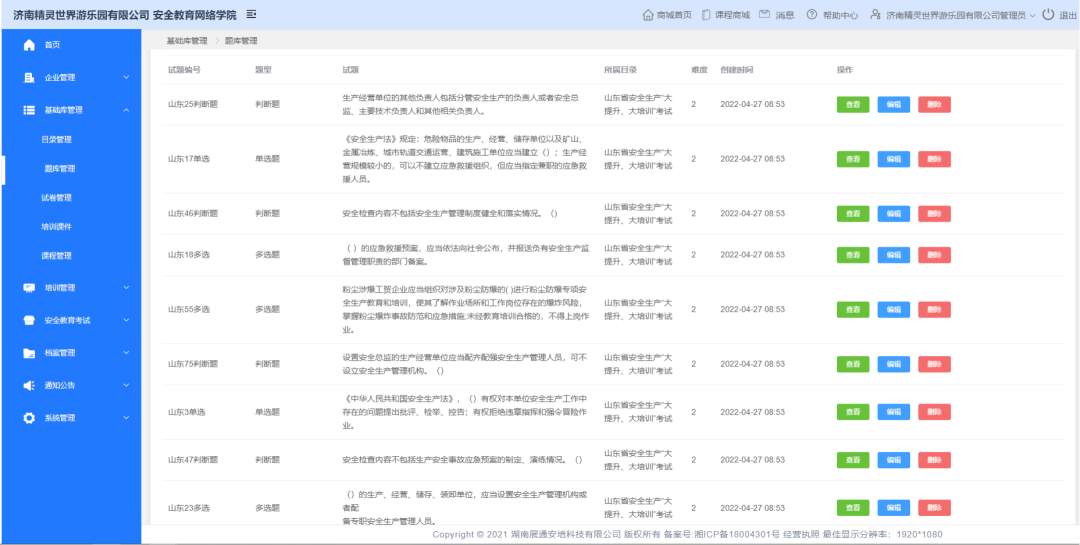The image size is (1080, 545).
Task: Expand the 系统管理 menu chevron
Action: [126, 418]
